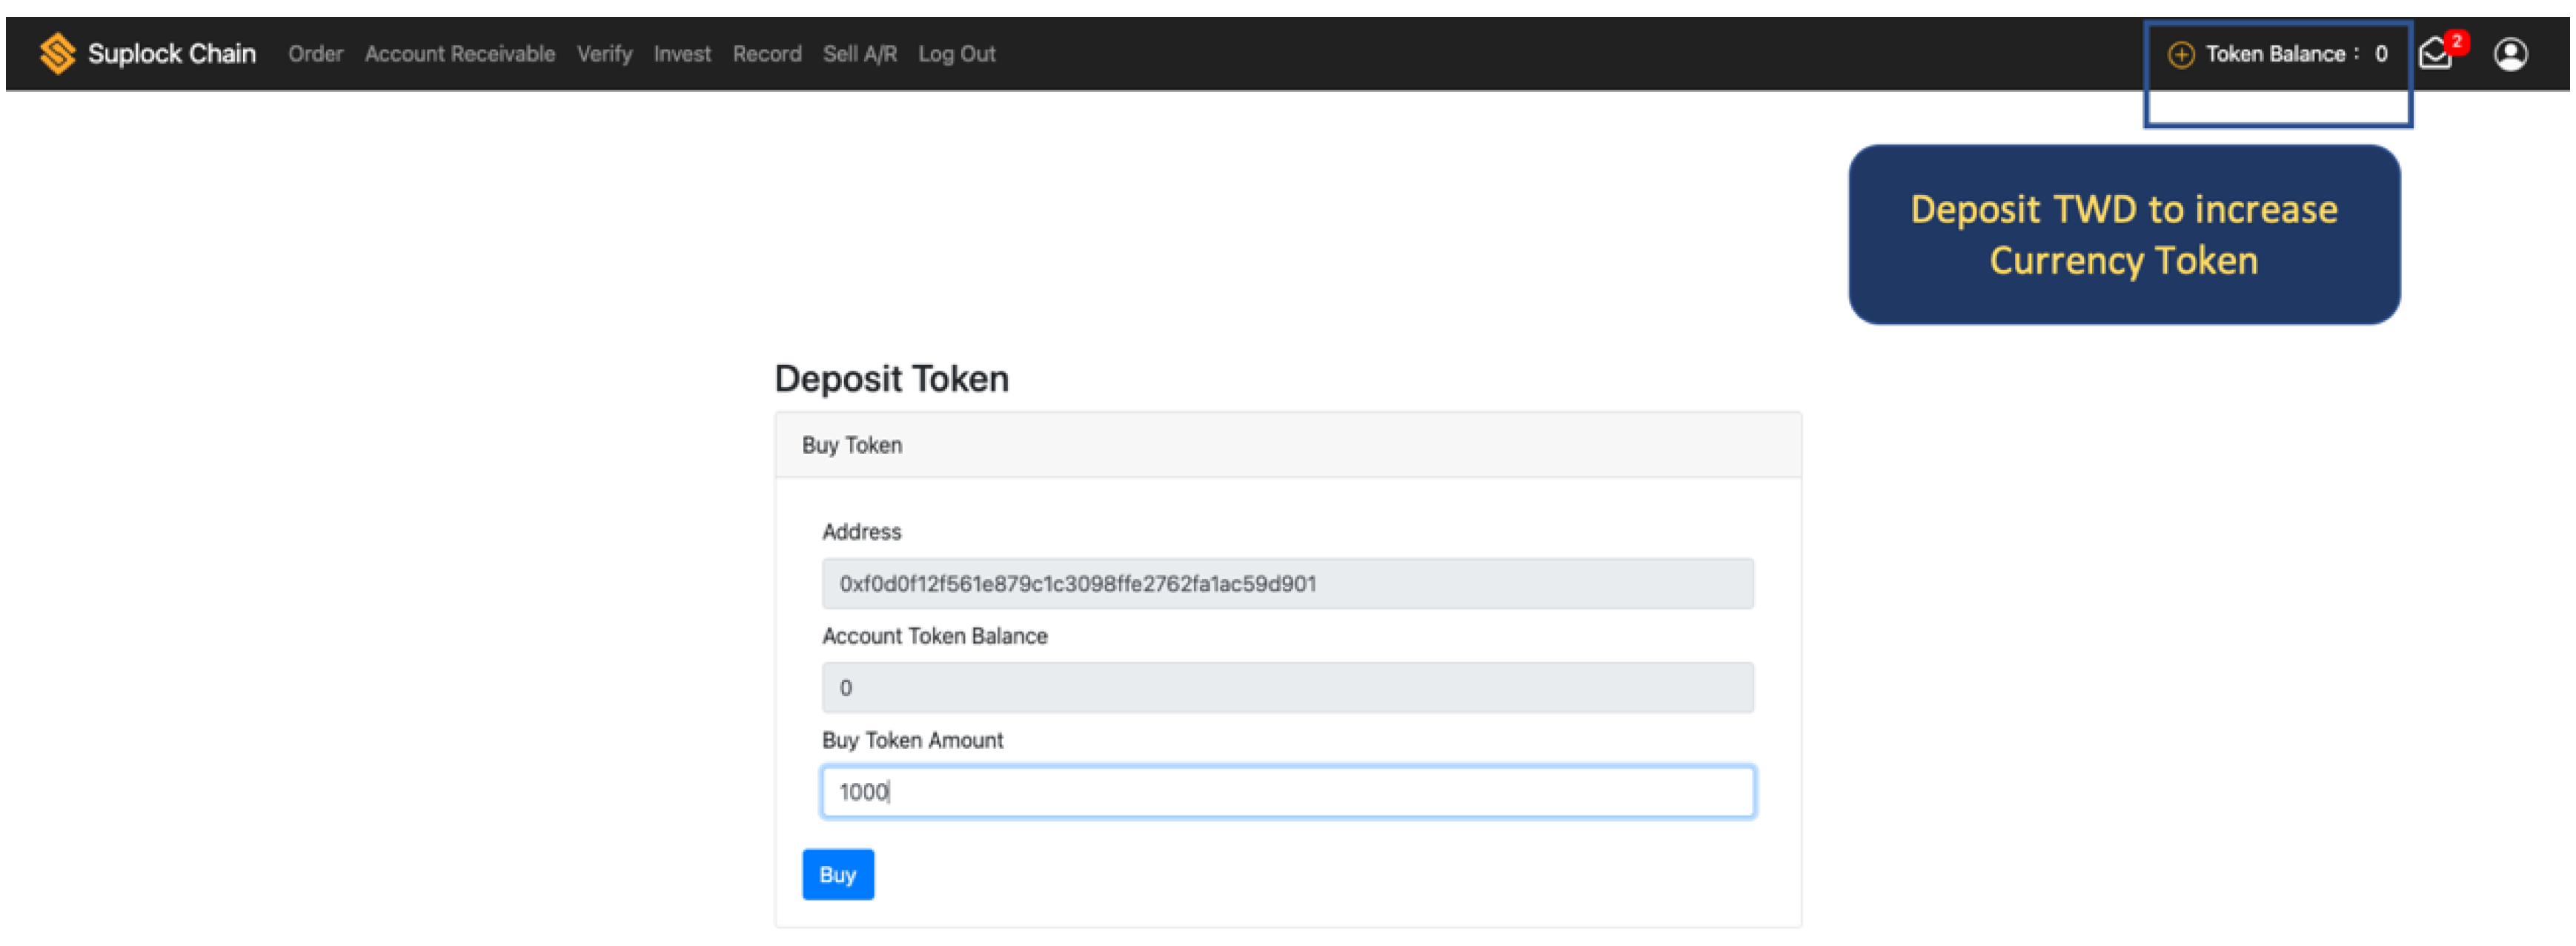Screen dimensions: 2576x946
Task: Open the Record navigation item
Action: click(x=766, y=54)
